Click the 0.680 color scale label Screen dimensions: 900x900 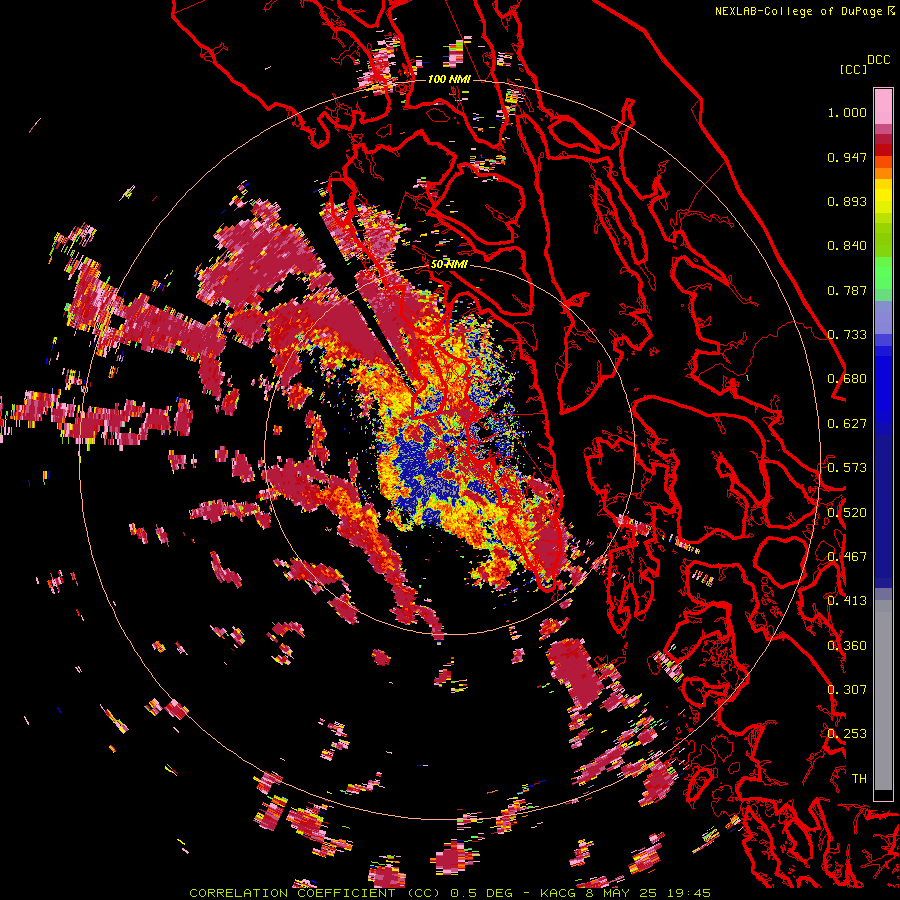point(847,379)
